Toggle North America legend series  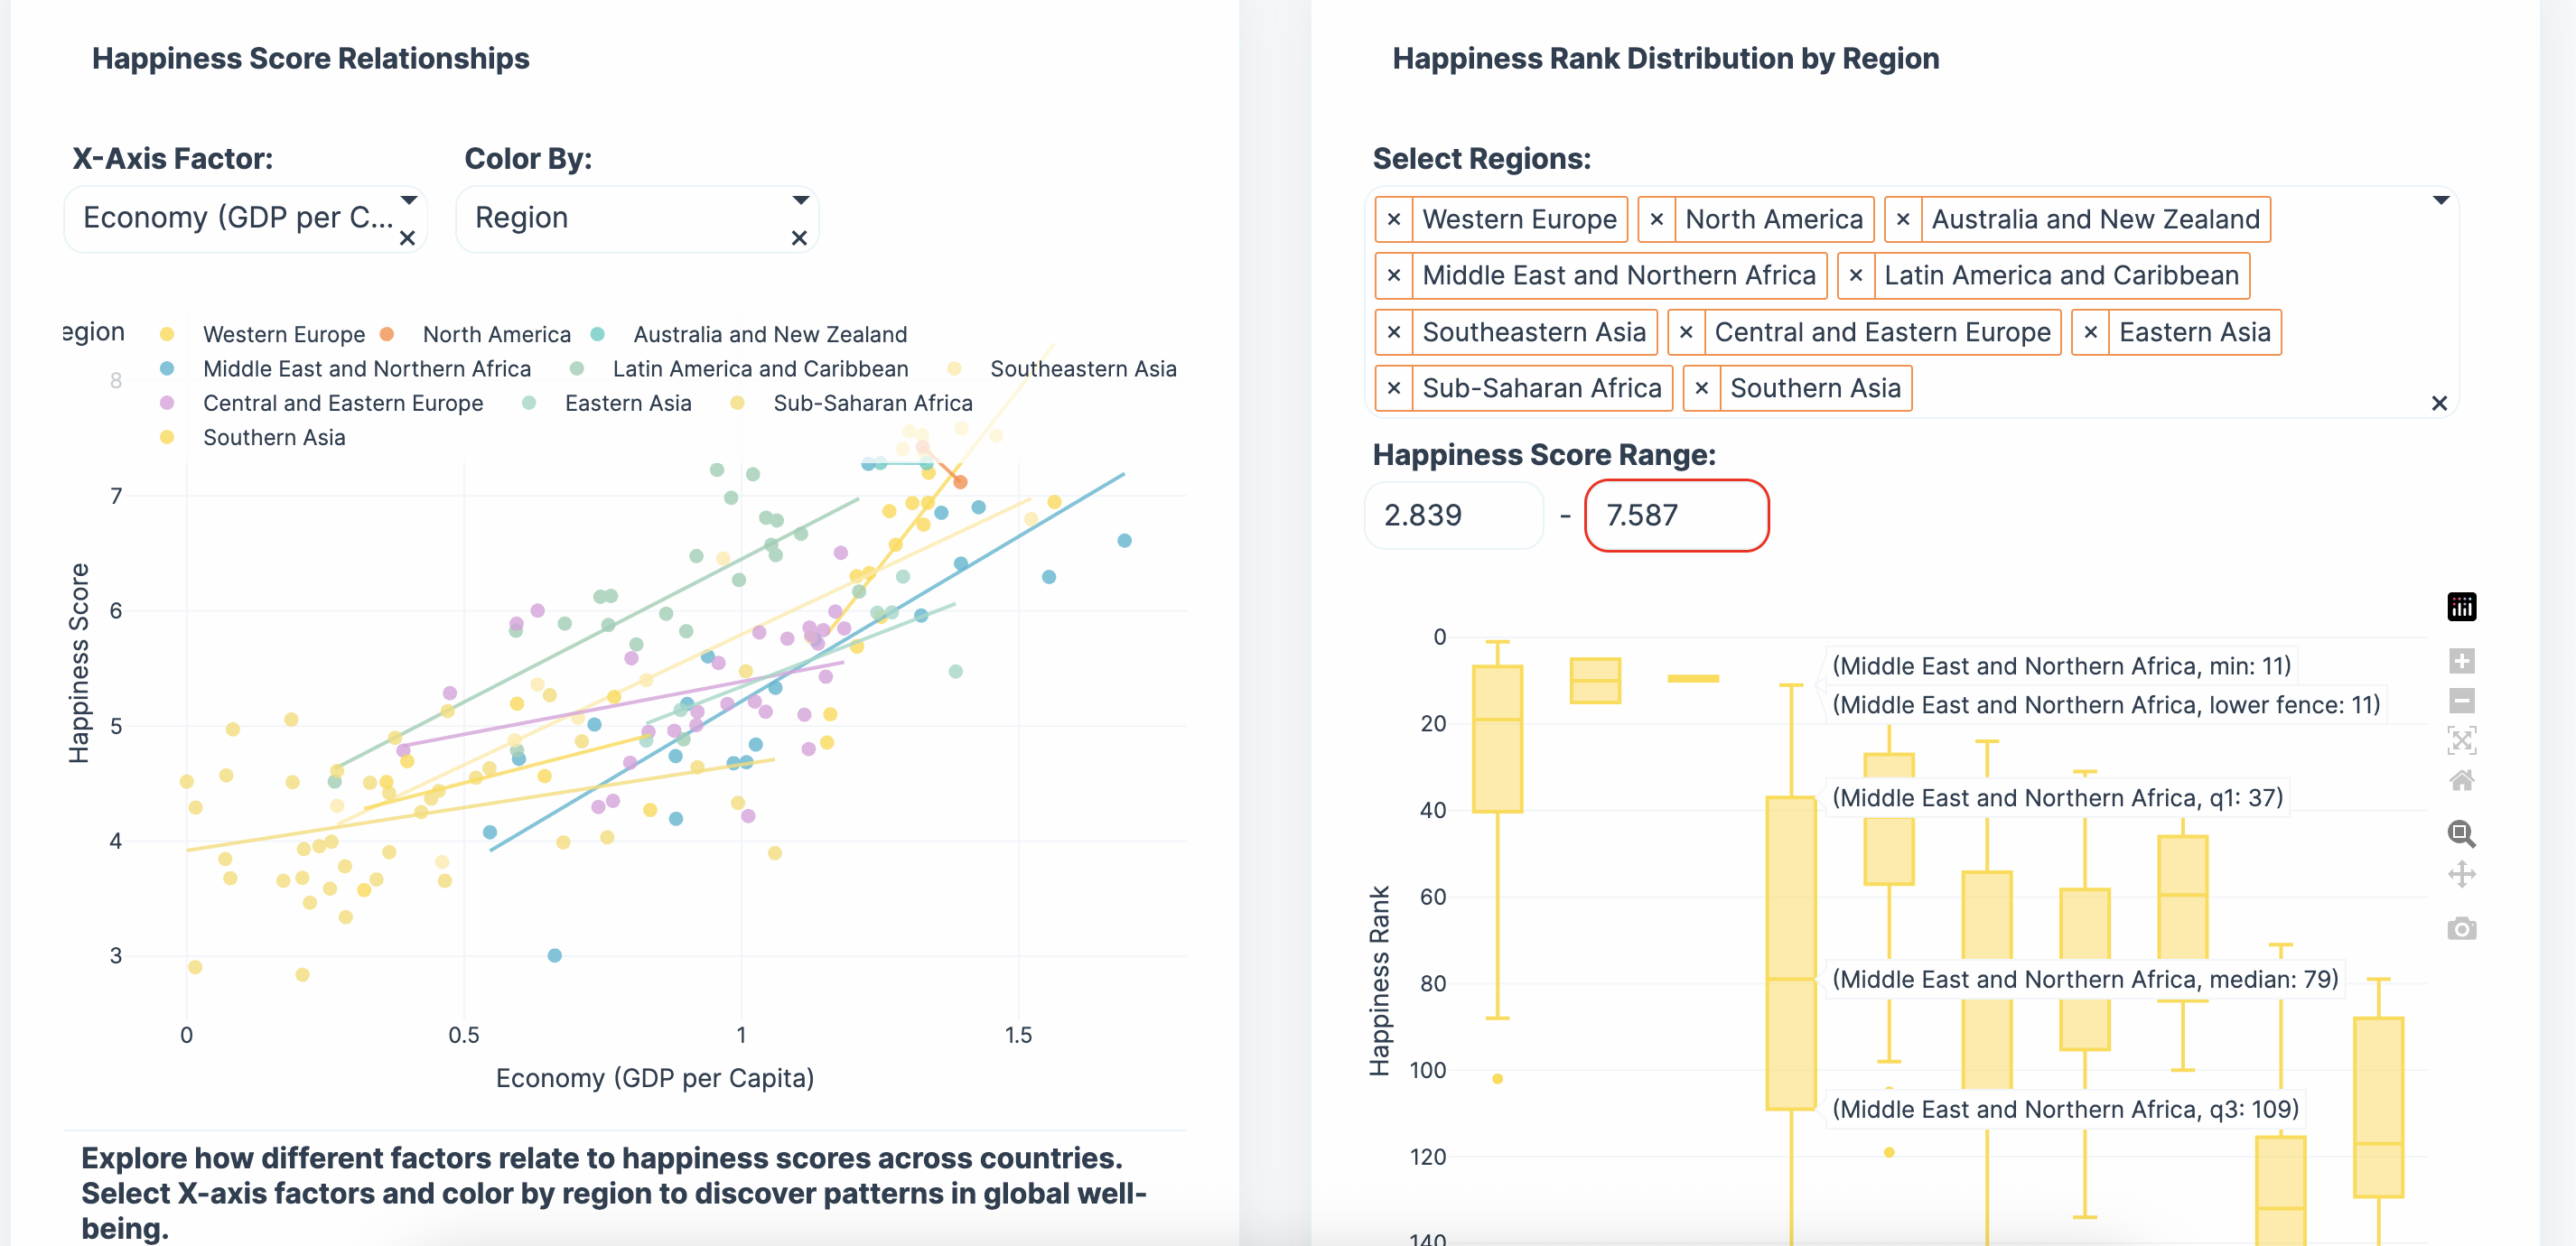pos(496,334)
